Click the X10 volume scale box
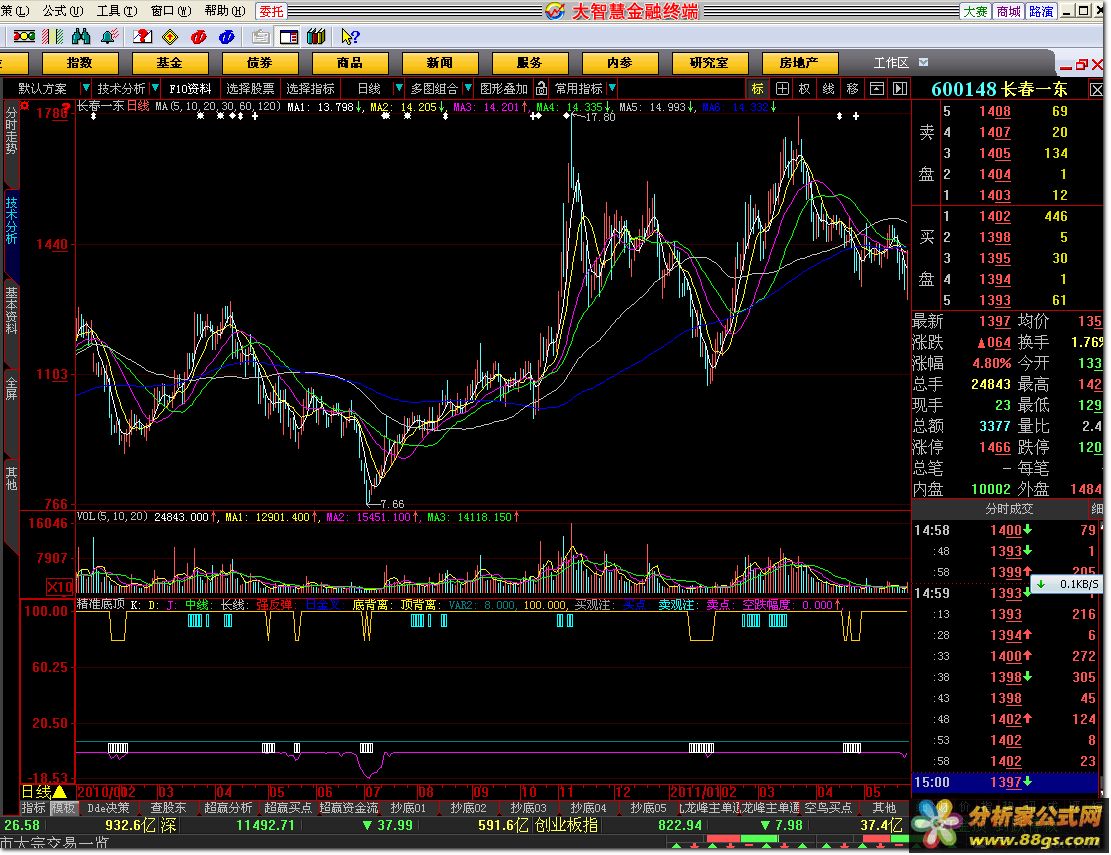 [x=60, y=587]
